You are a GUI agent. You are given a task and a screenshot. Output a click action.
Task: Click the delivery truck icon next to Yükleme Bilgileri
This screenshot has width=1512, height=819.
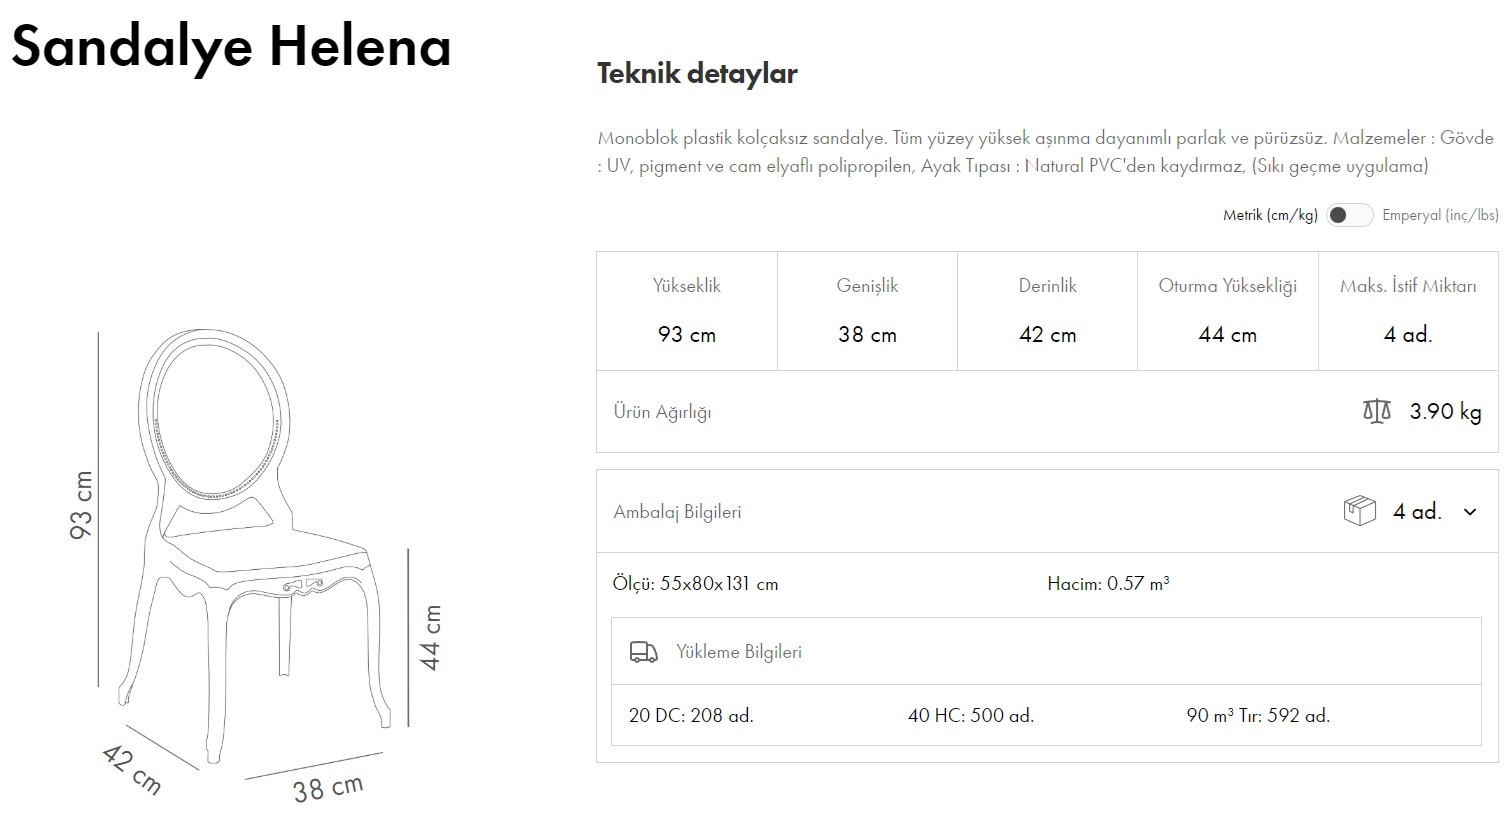click(x=643, y=651)
